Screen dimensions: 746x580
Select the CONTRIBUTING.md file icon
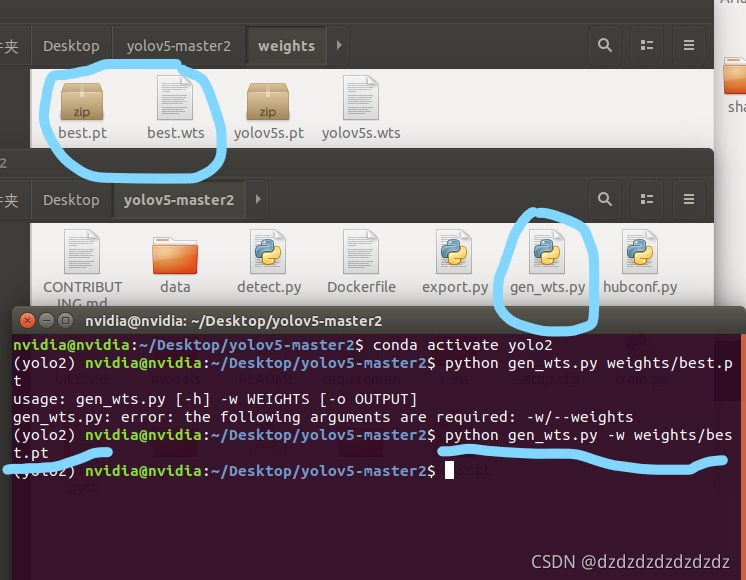click(82, 252)
